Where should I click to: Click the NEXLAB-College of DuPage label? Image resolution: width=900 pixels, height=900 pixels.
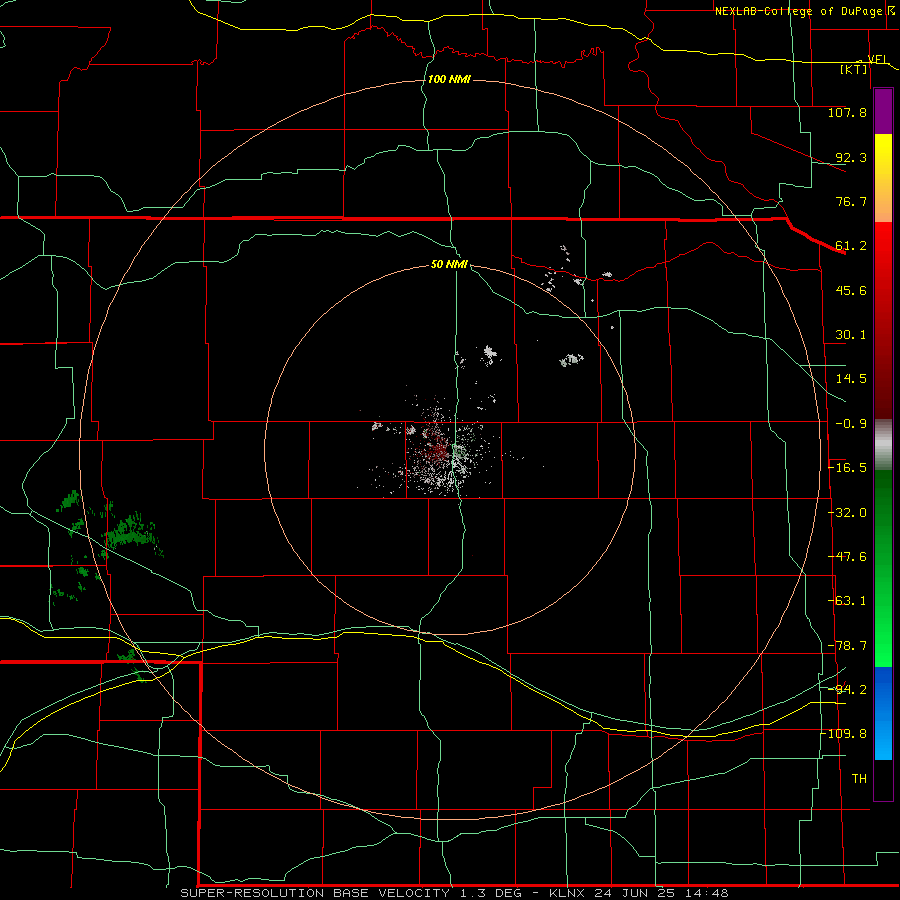[798, 11]
